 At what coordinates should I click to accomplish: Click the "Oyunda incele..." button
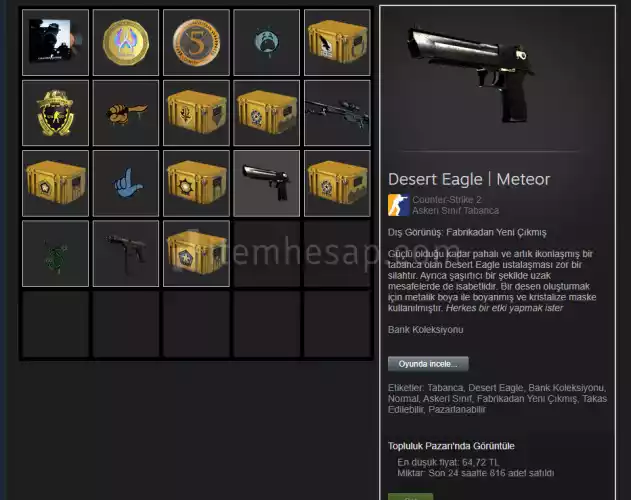428,364
